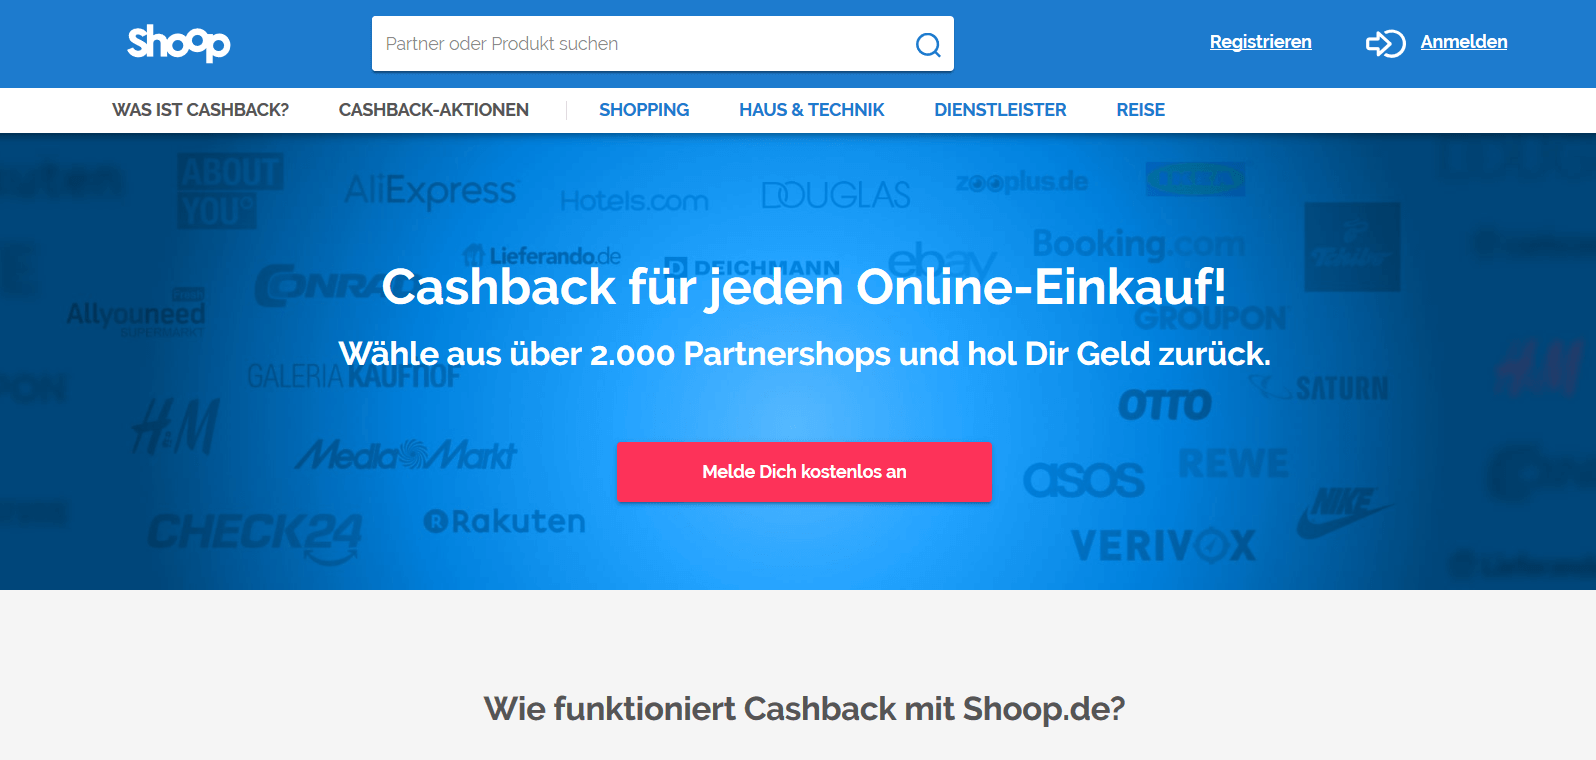Expand the SHOPPING category menu
This screenshot has width=1596, height=760.
point(644,110)
